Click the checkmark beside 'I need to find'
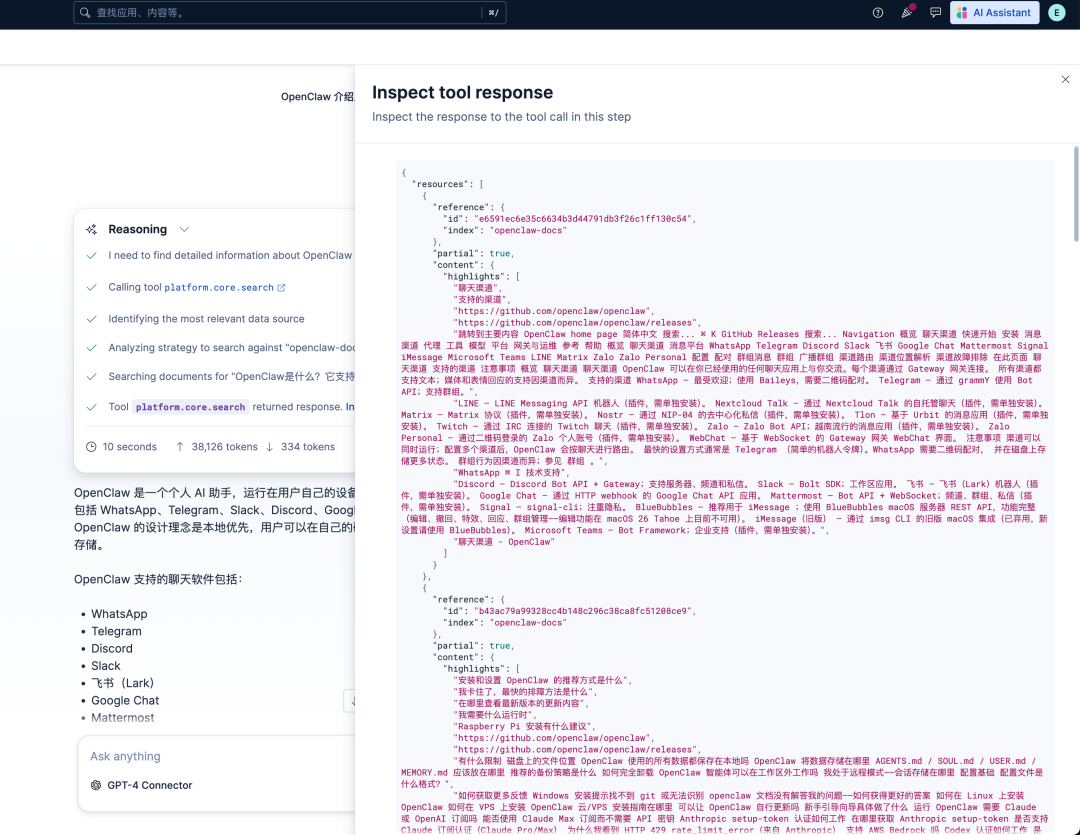Screen dimensions: 1080x835 click(x=91, y=256)
